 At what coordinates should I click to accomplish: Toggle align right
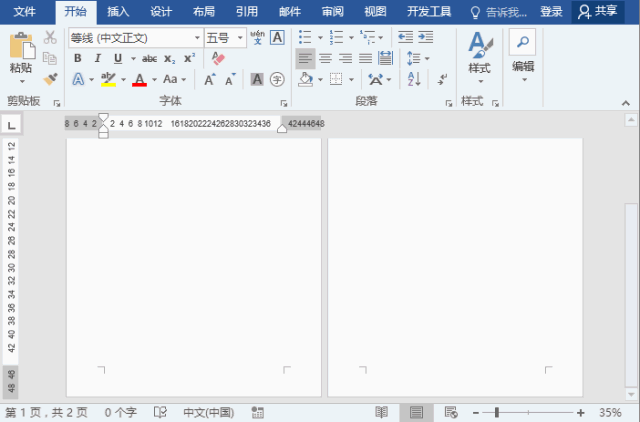point(345,58)
